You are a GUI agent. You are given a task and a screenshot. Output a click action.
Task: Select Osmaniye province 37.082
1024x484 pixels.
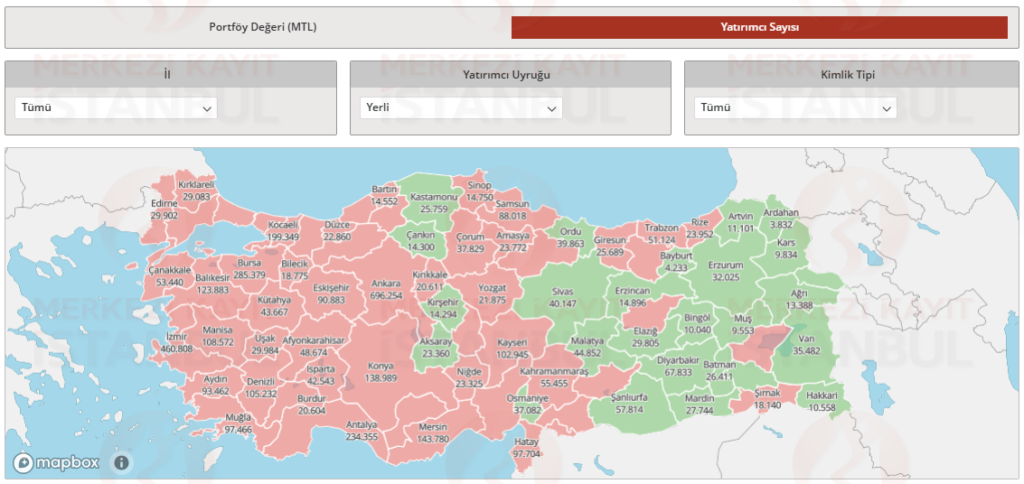527,404
